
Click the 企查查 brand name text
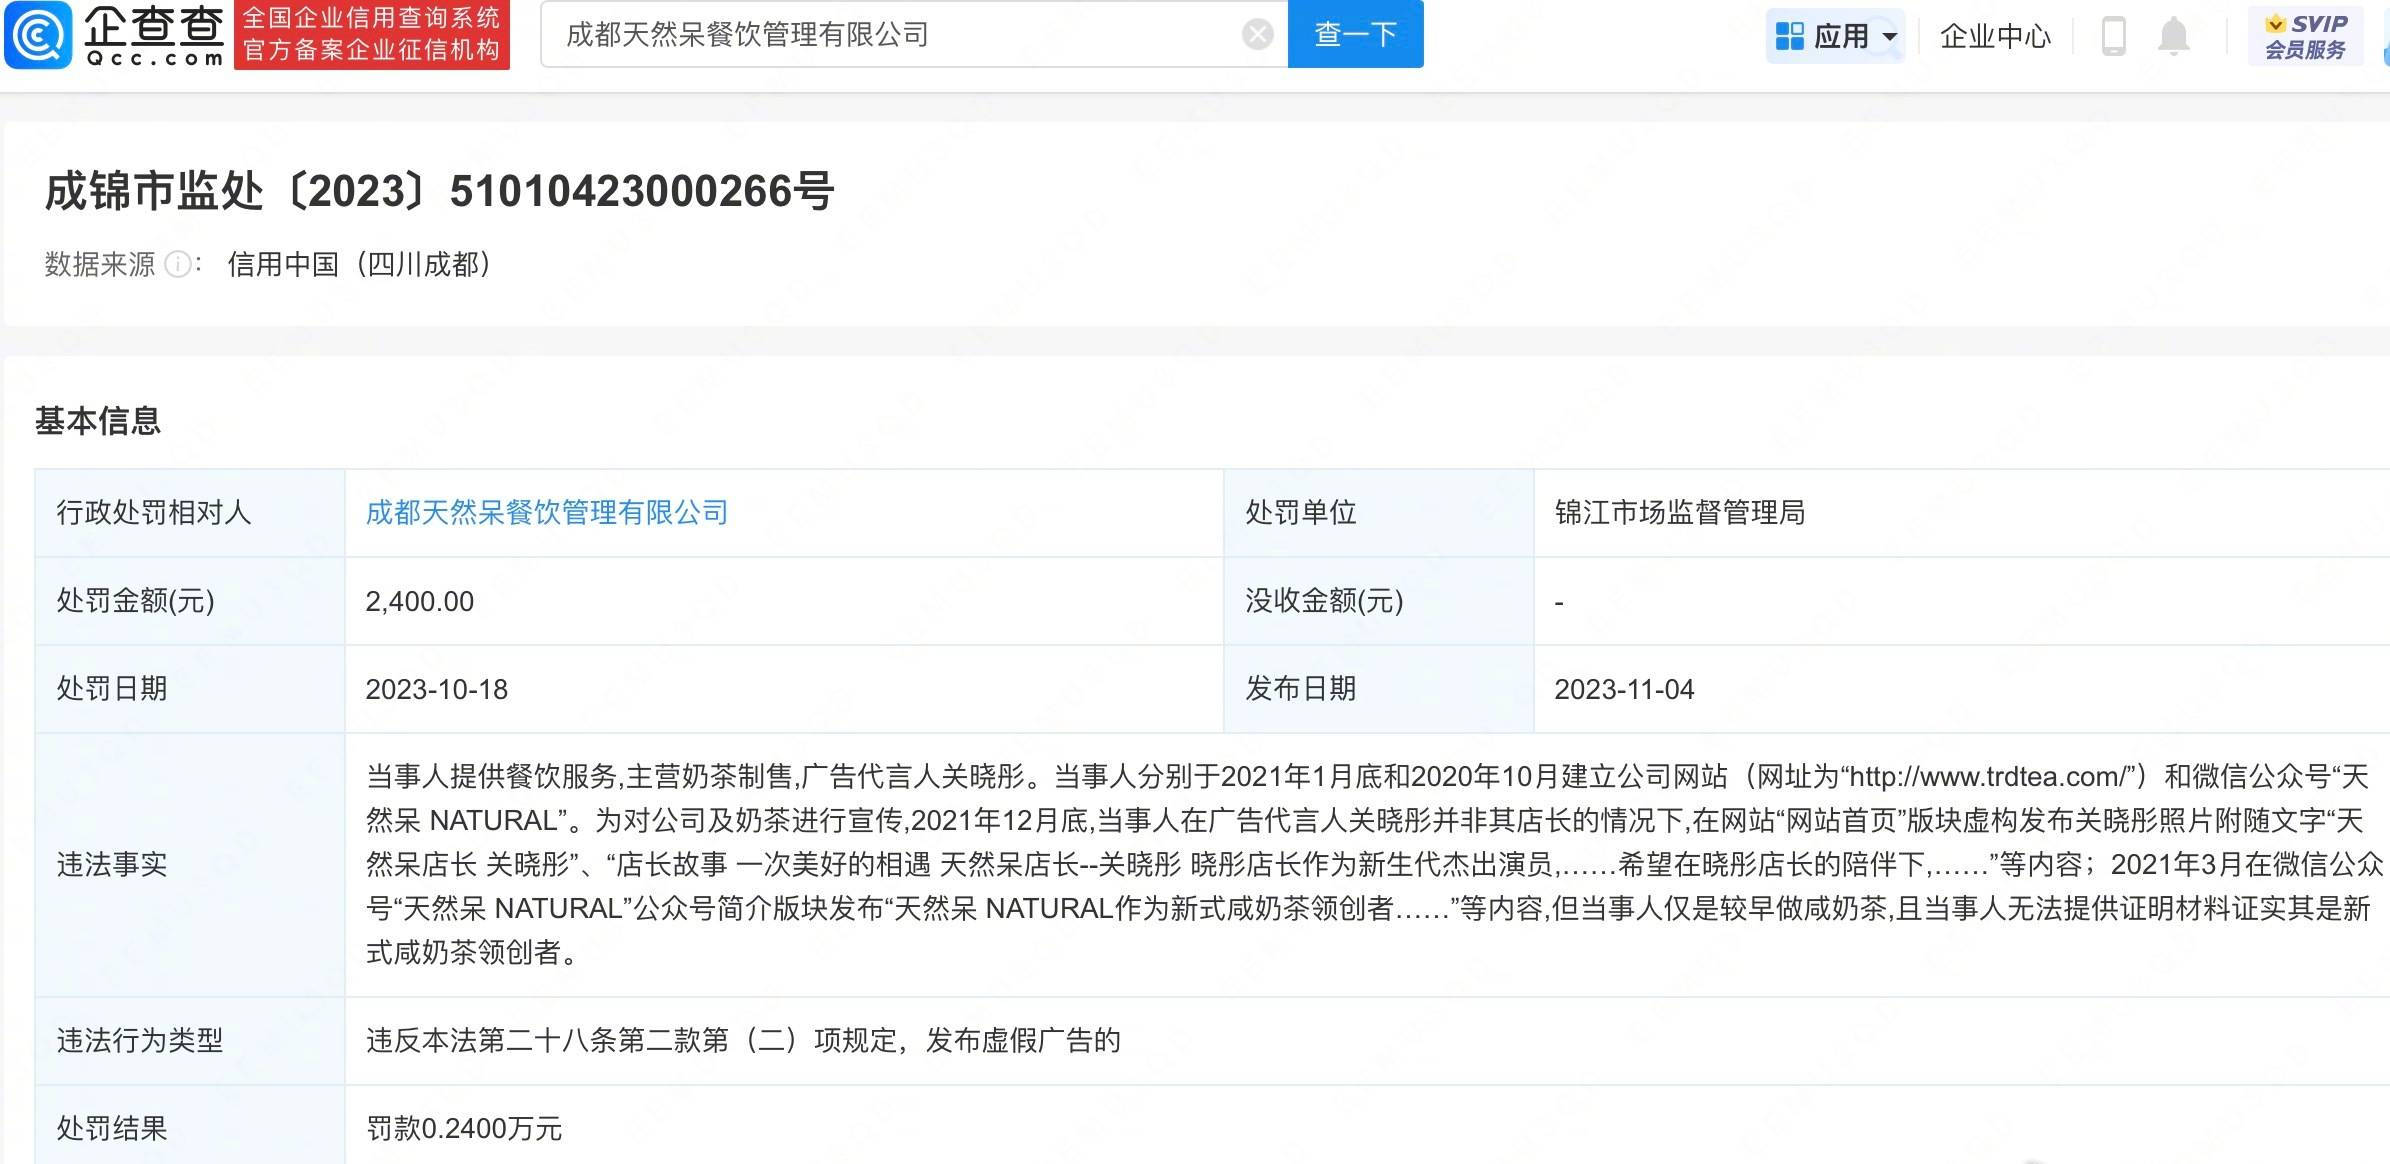(153, 25)
